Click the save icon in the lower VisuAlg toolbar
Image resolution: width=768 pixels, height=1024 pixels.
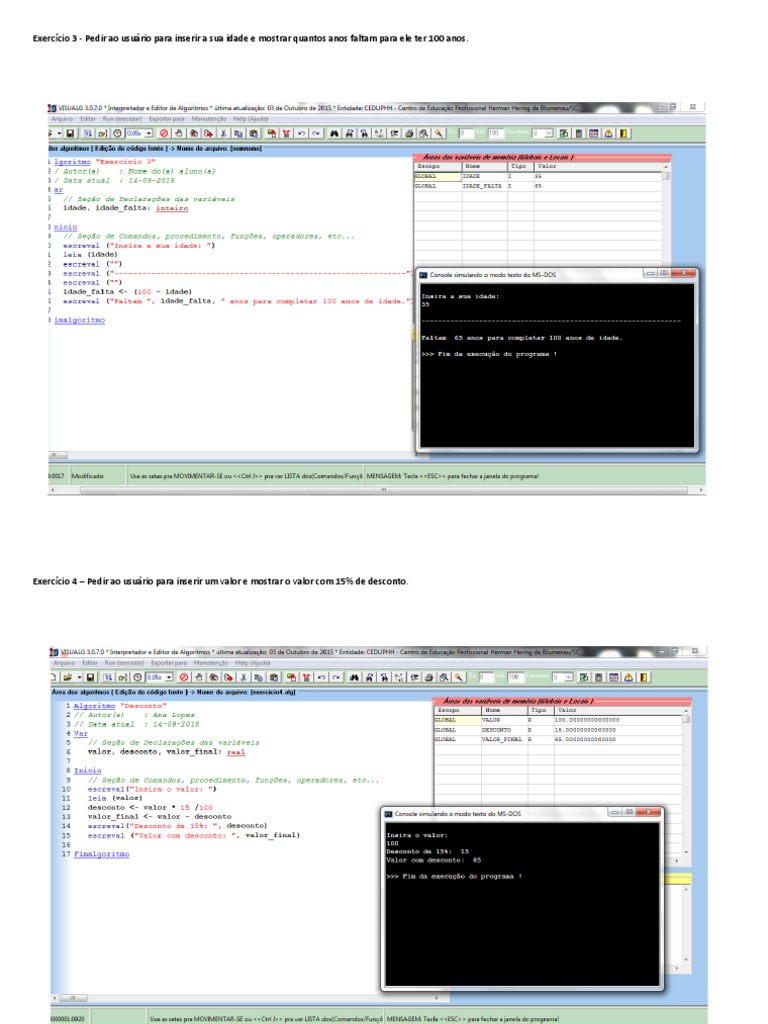coord(88,677)
